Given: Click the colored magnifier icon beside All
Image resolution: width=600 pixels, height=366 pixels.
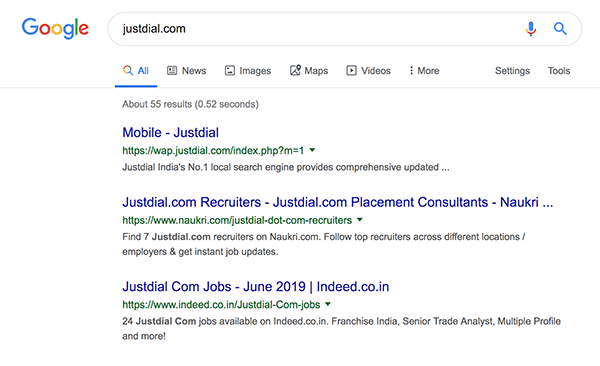Looking at the screenshot, I should pos(128,70).
